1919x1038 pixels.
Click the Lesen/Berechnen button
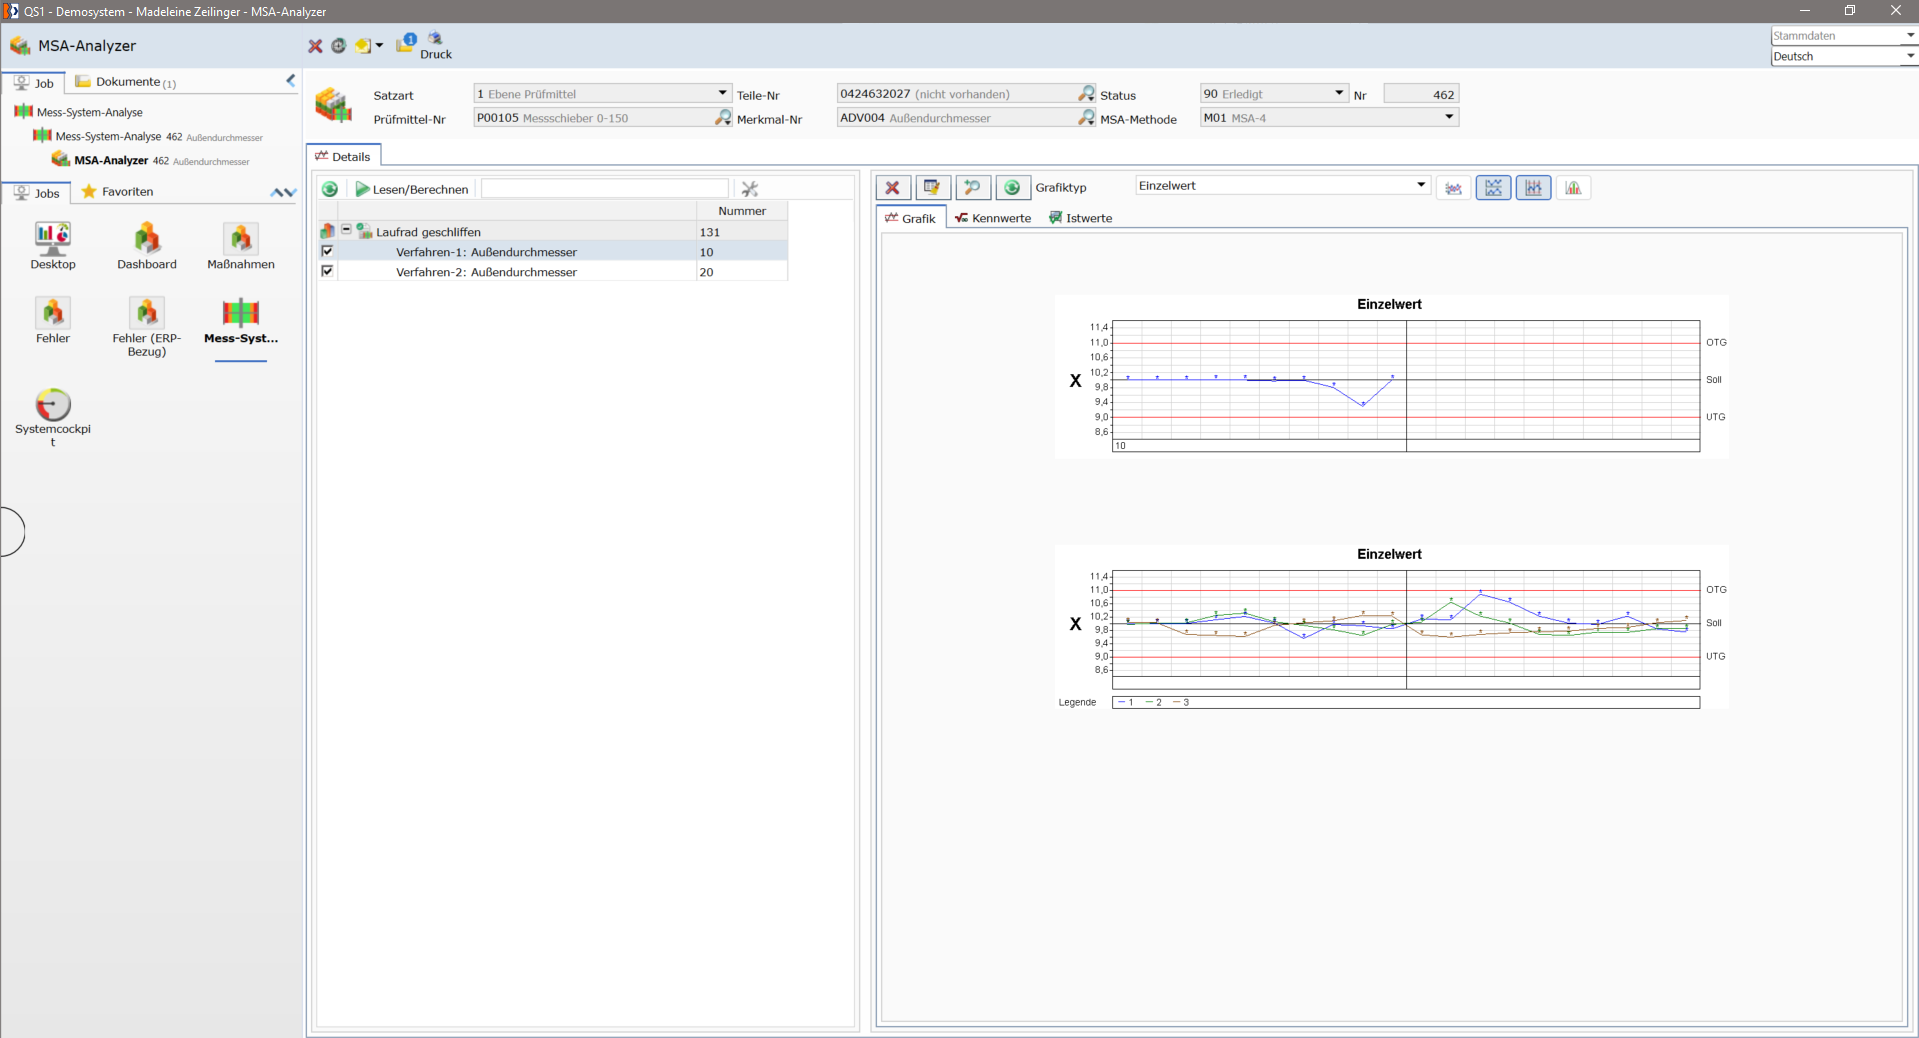click(412, 189)
